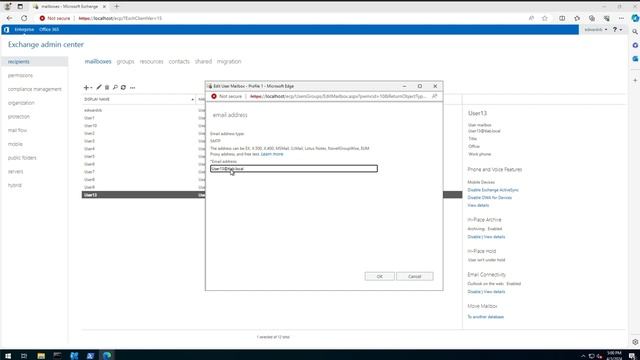
Task: Click the Favorites list icon in Edge toolbar
Action: click(x=577, y=18)
